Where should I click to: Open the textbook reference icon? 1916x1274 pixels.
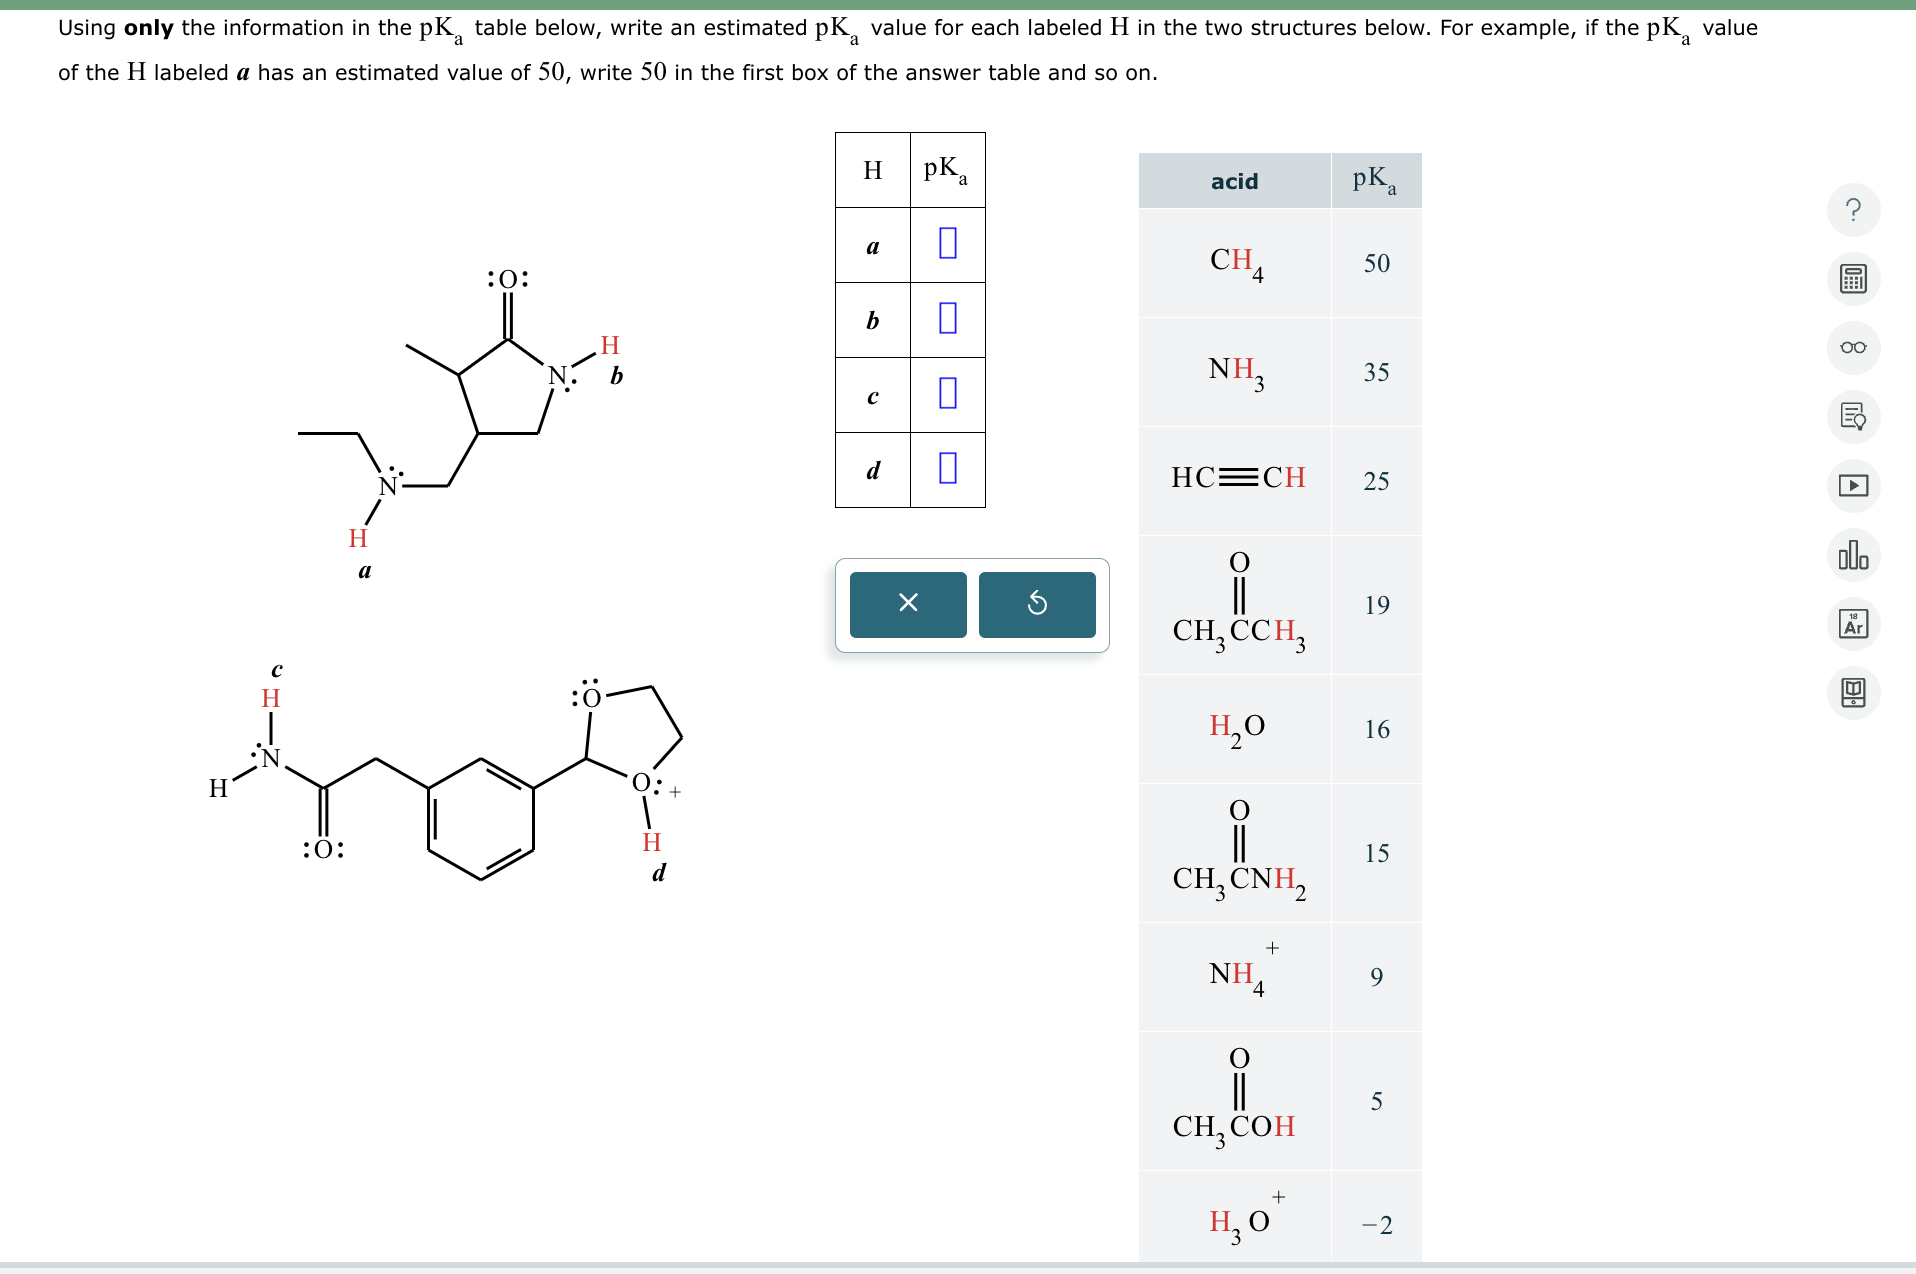1854,694
